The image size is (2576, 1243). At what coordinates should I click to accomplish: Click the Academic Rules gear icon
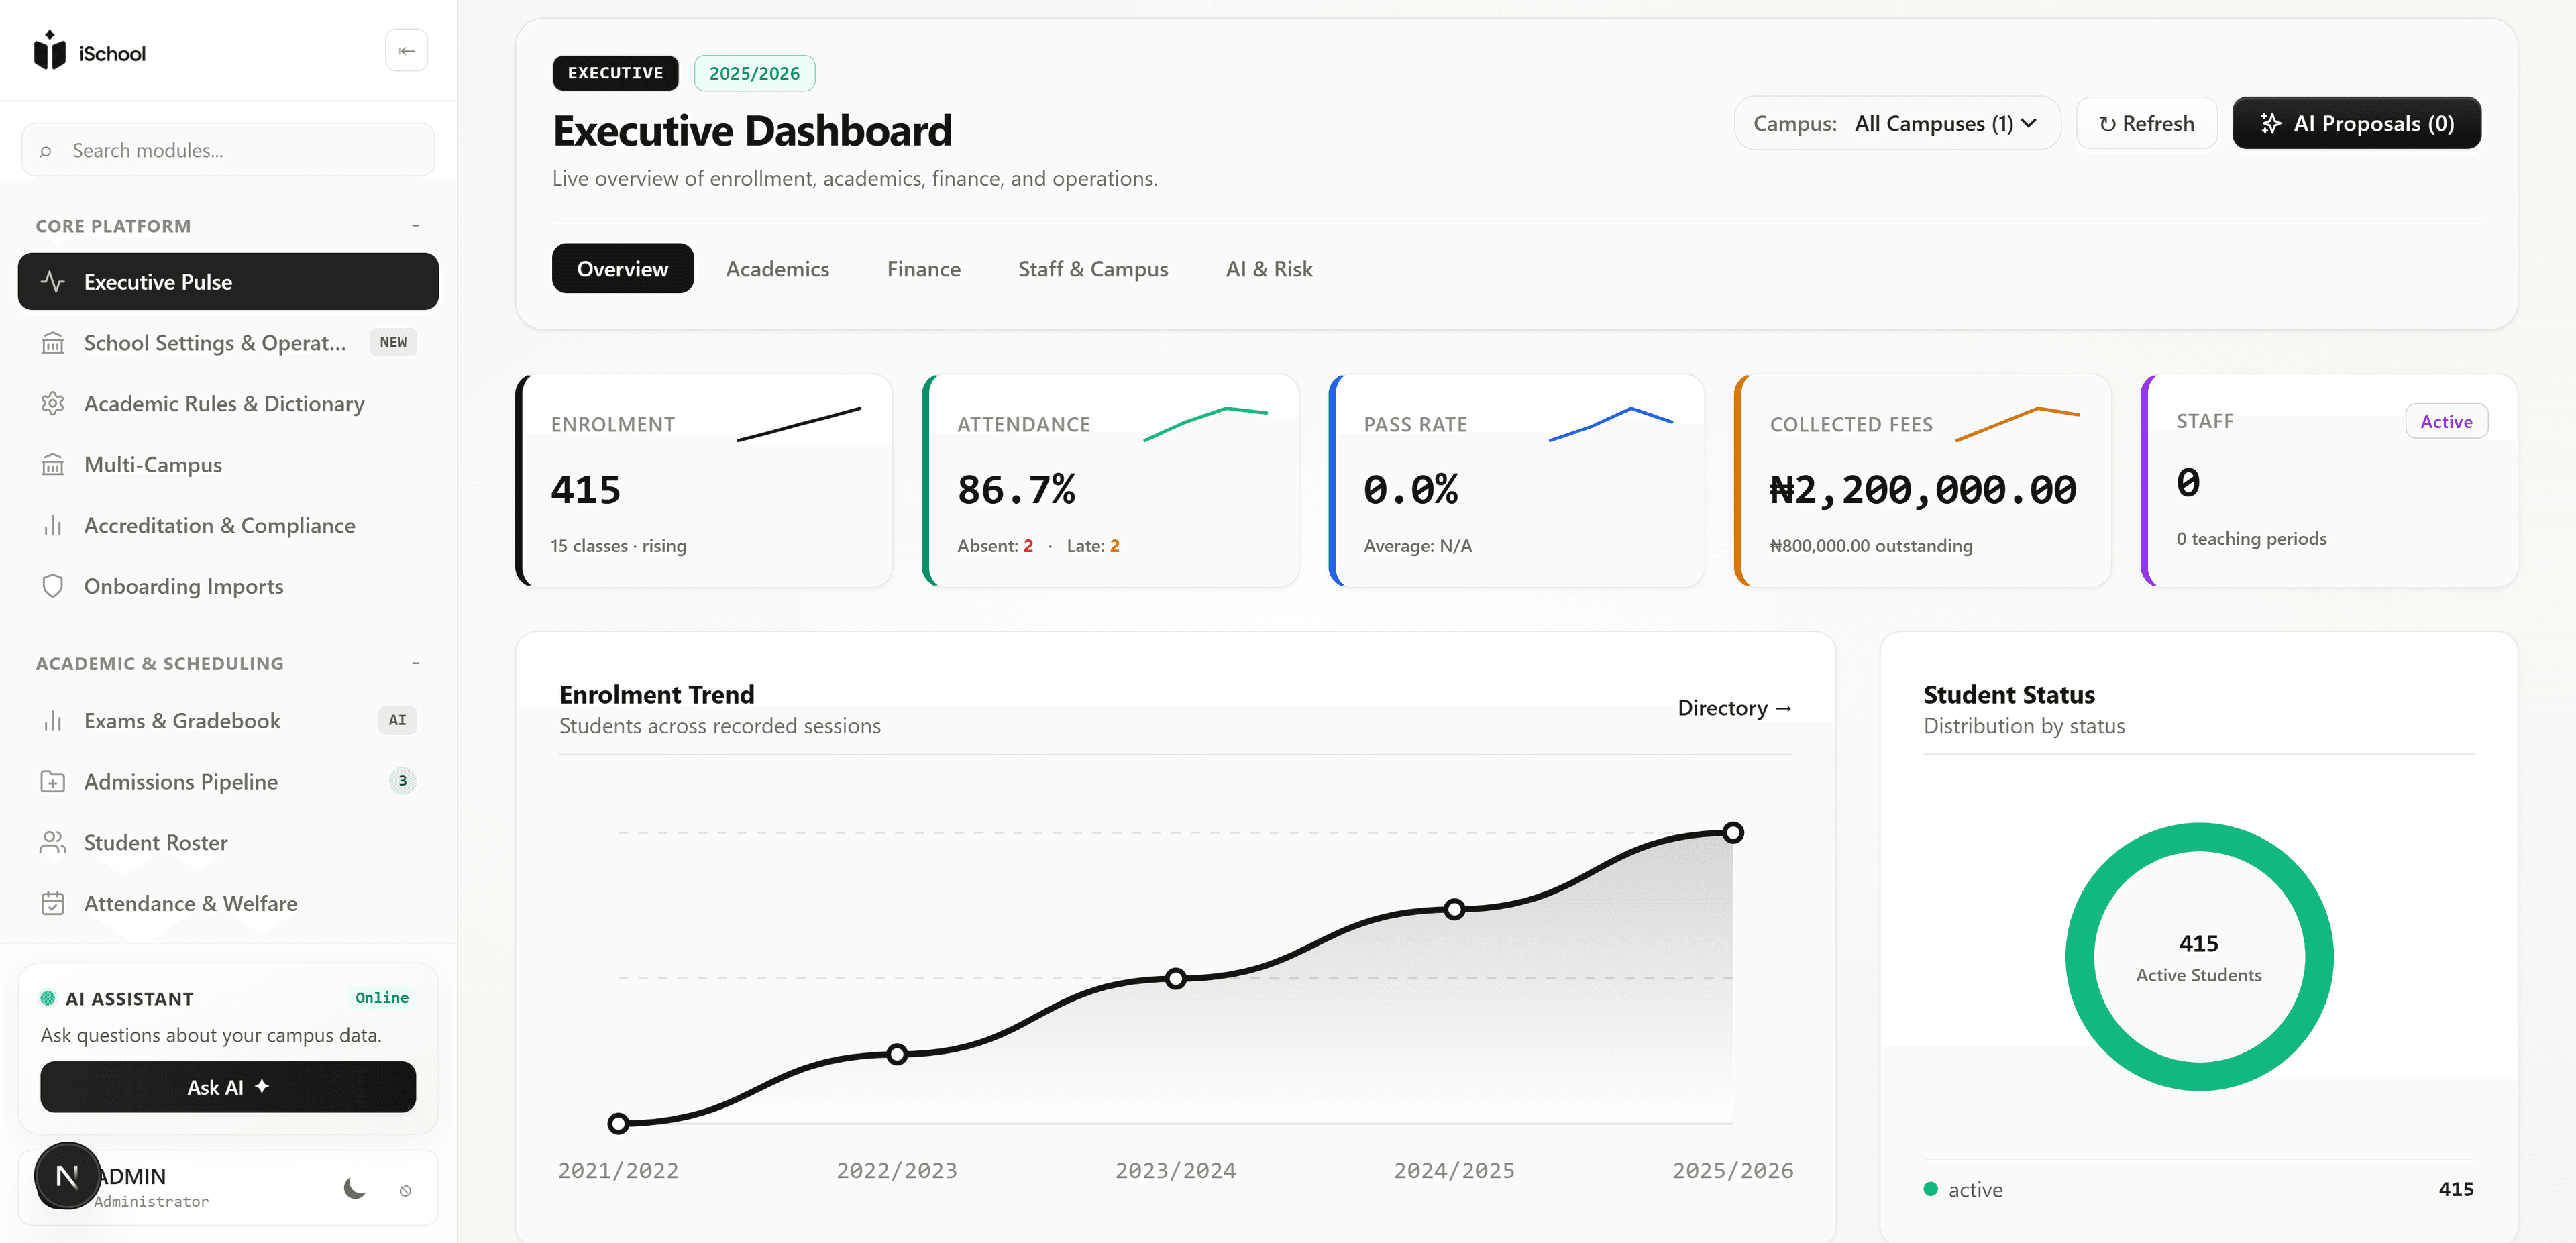point(53,403)
